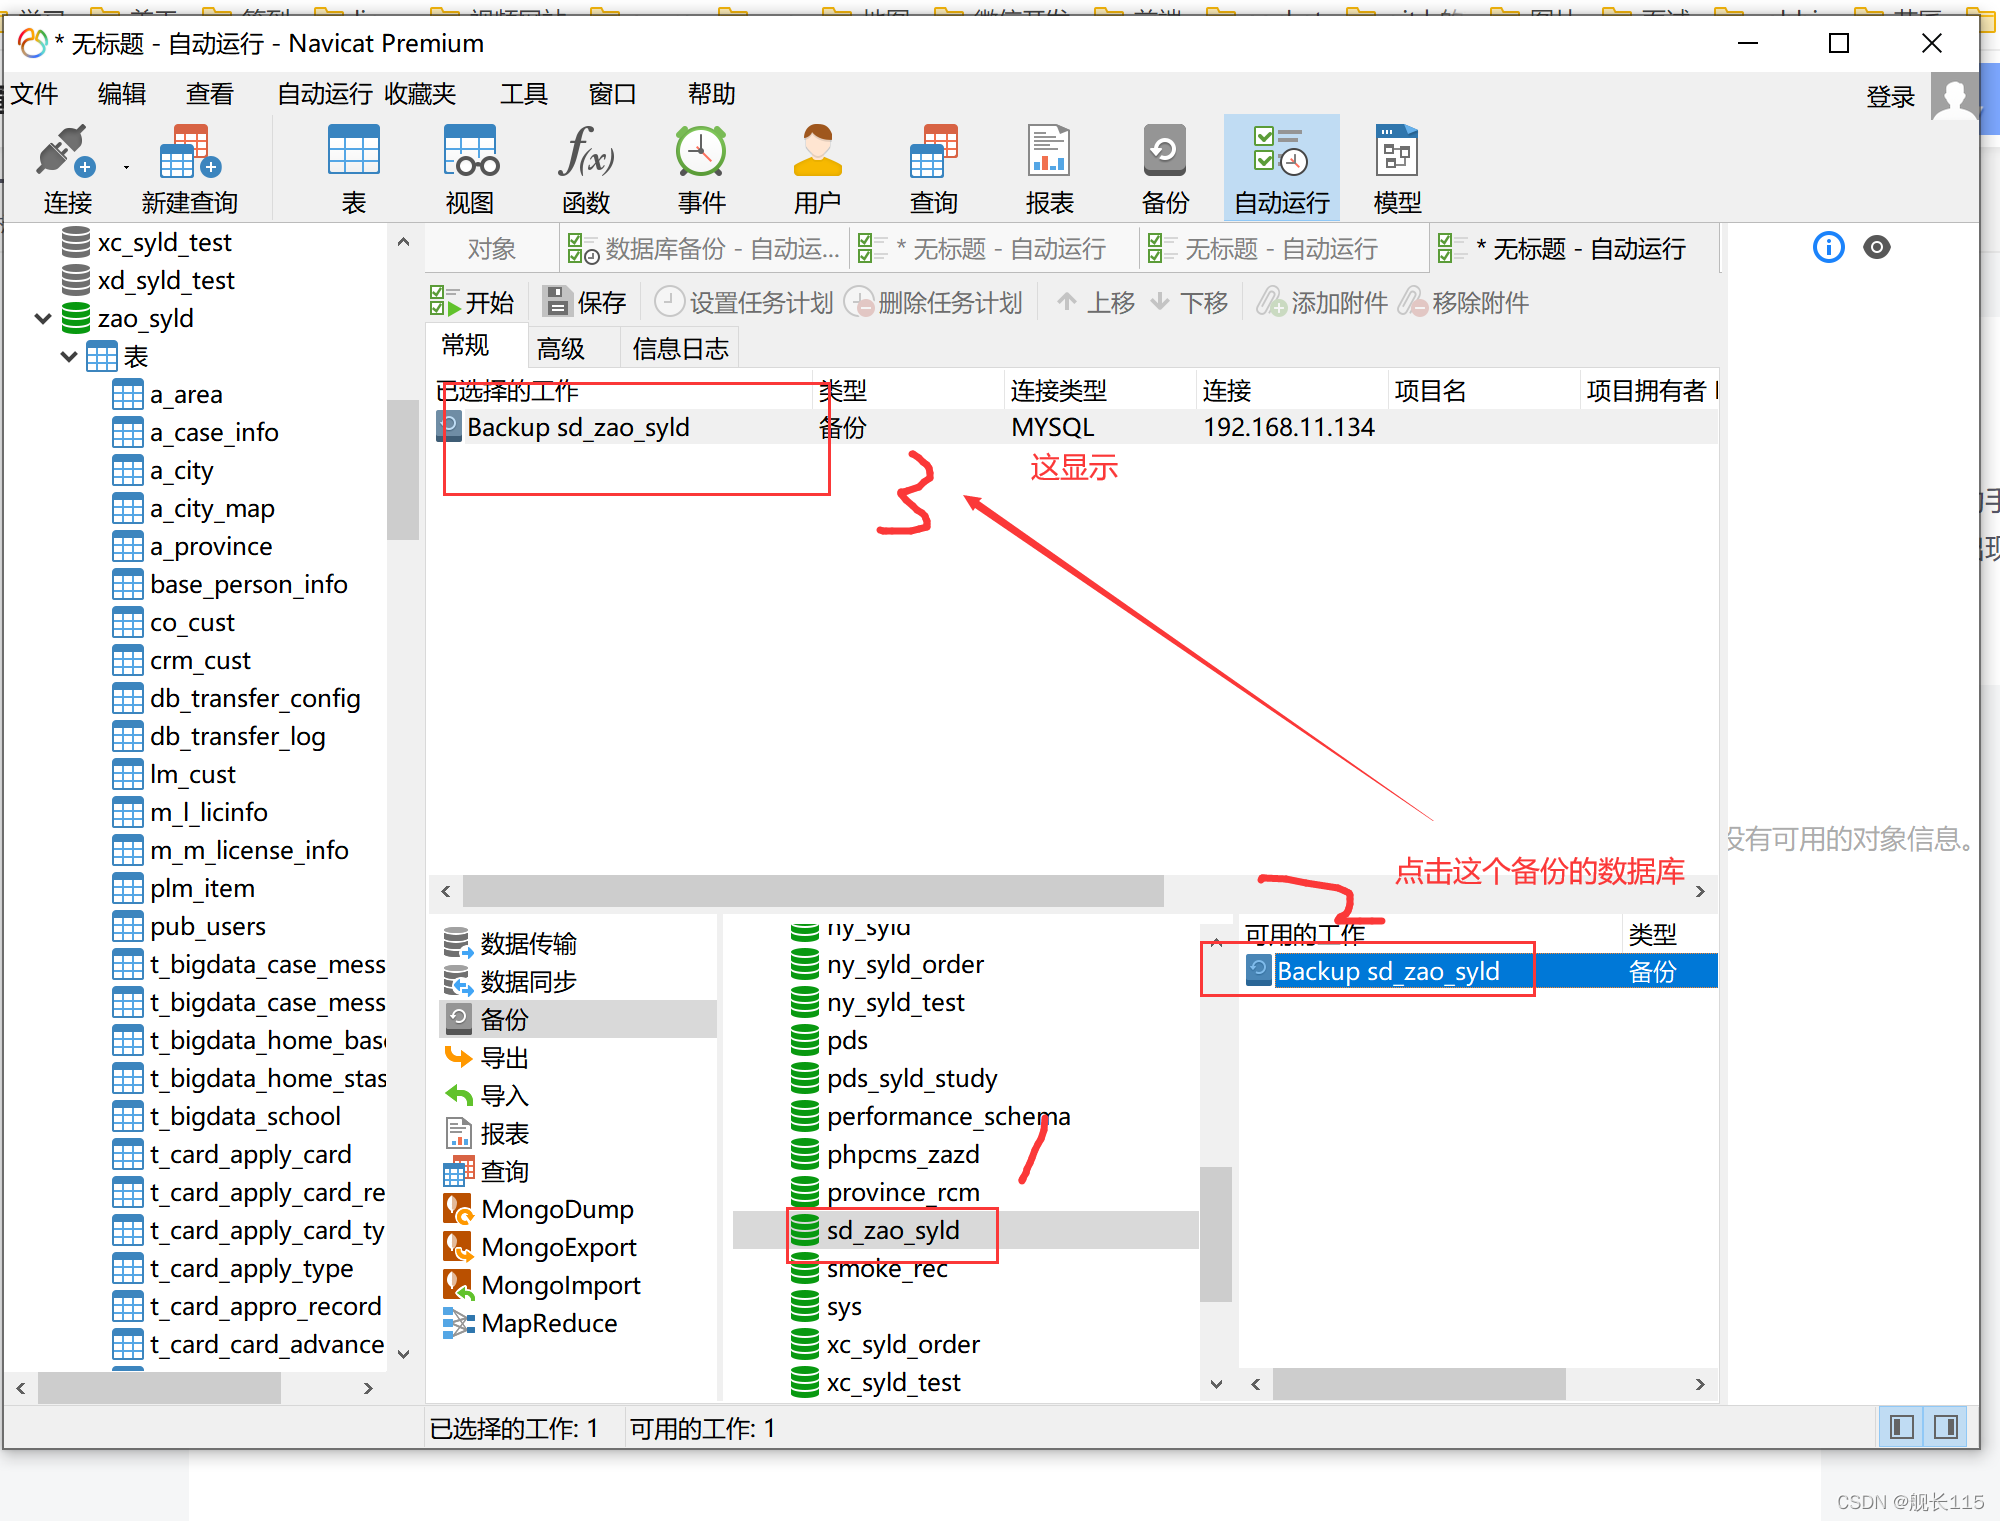The height and width of the screenshot is (1521, 2000).
Task: Click the DDL eye icon in right panel
Action: click(1877, 247)
